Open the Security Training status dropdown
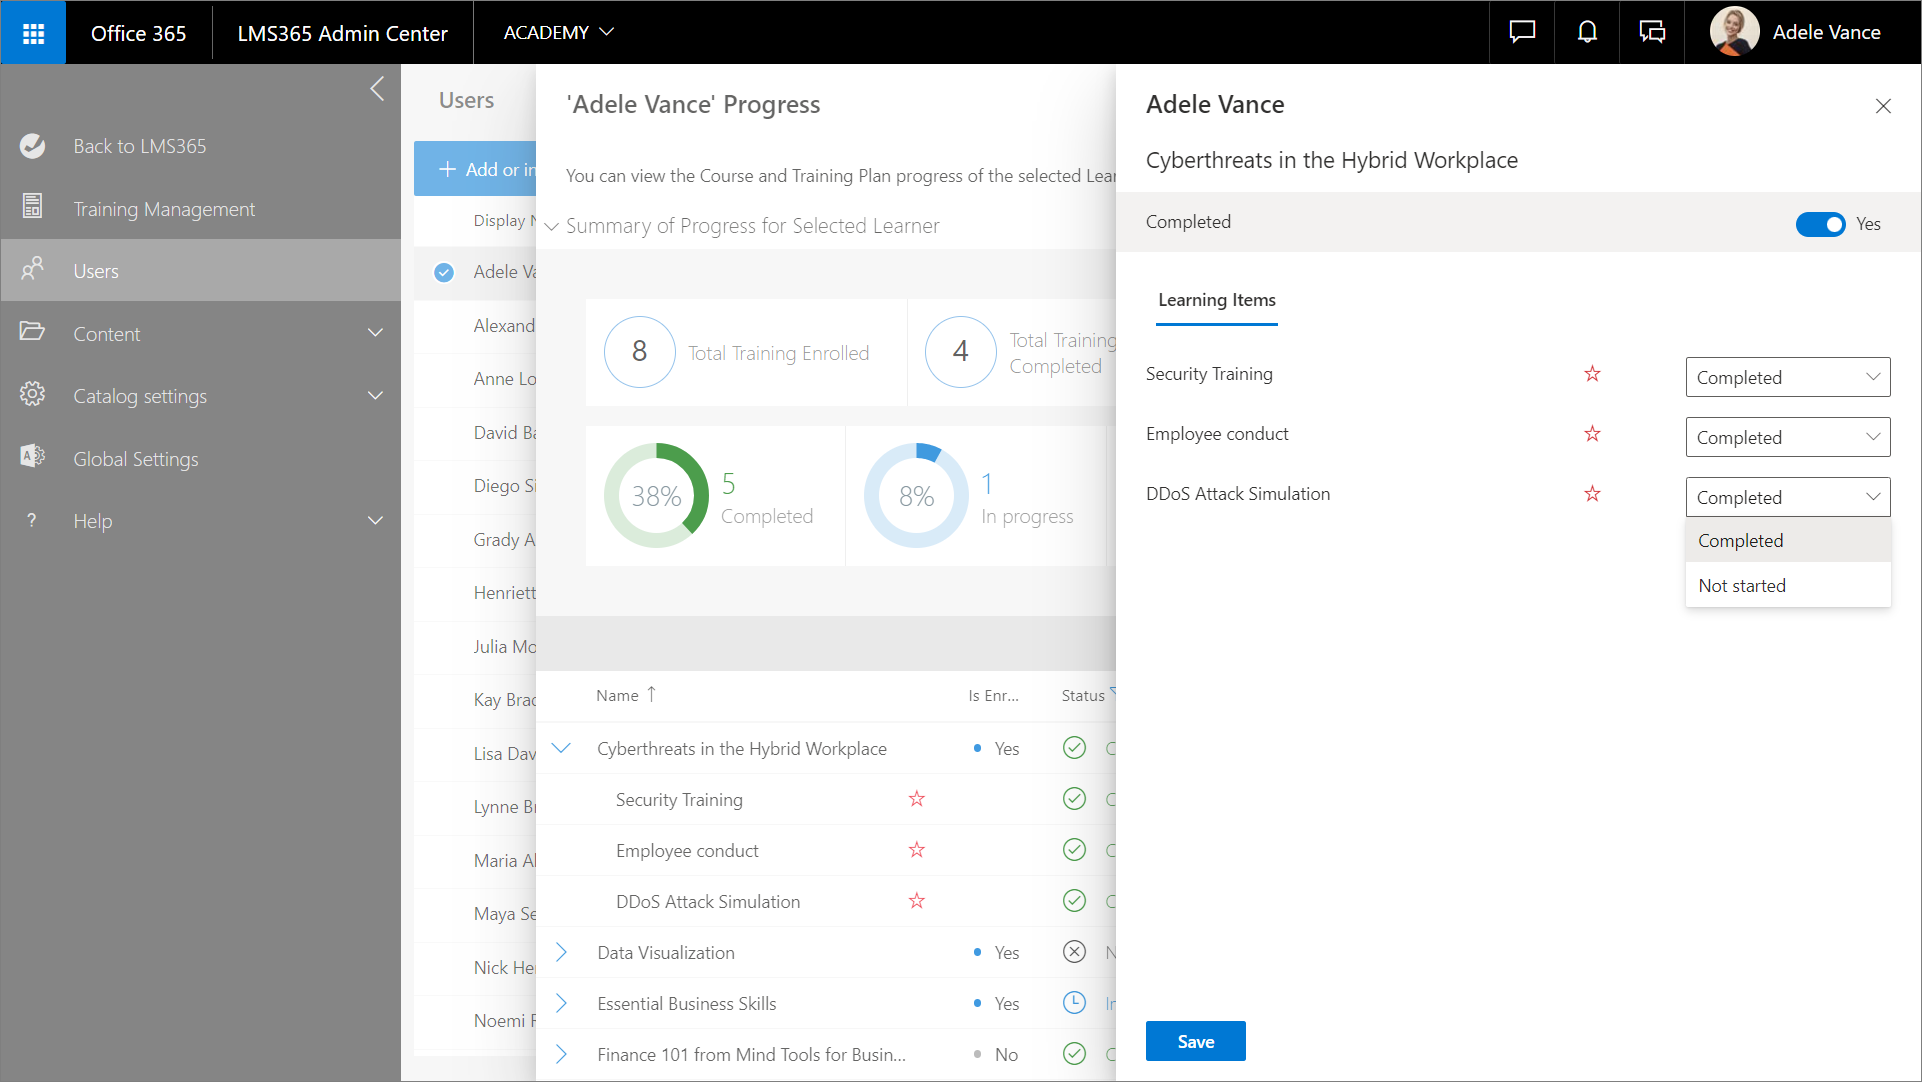The width and height of the screenshot is (1922, 1082). point(1787,377)
